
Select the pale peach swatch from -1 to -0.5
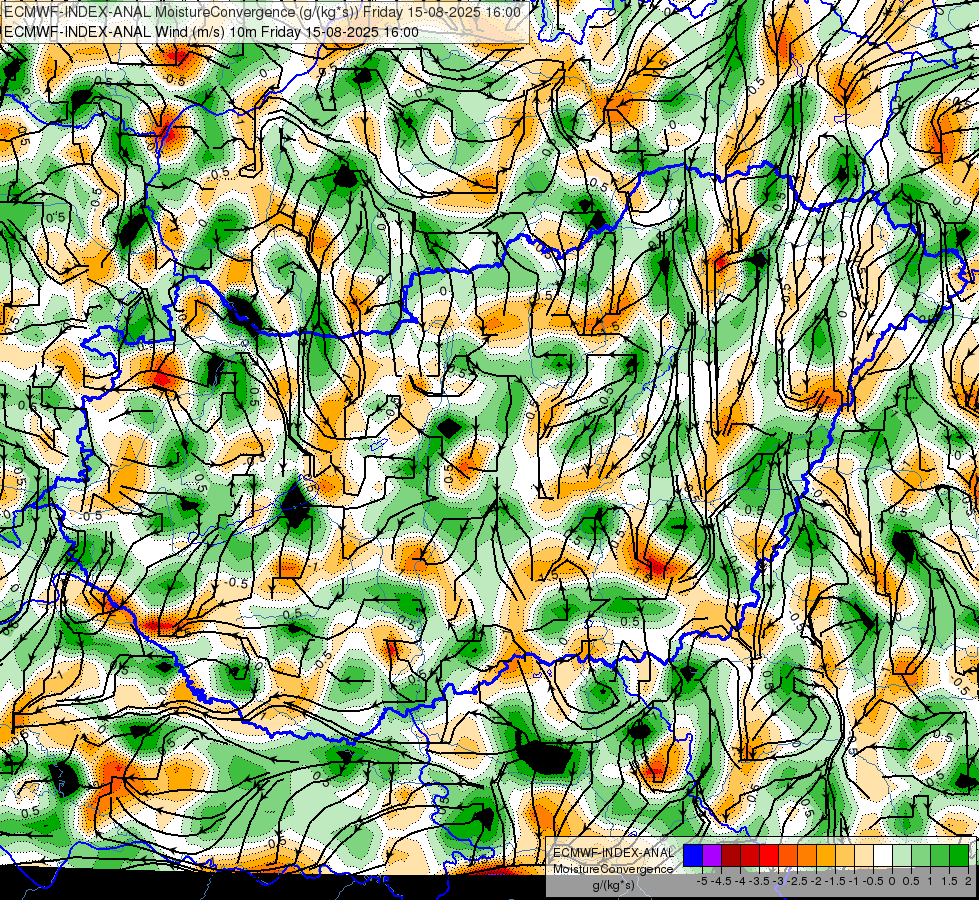pos(864,855)
